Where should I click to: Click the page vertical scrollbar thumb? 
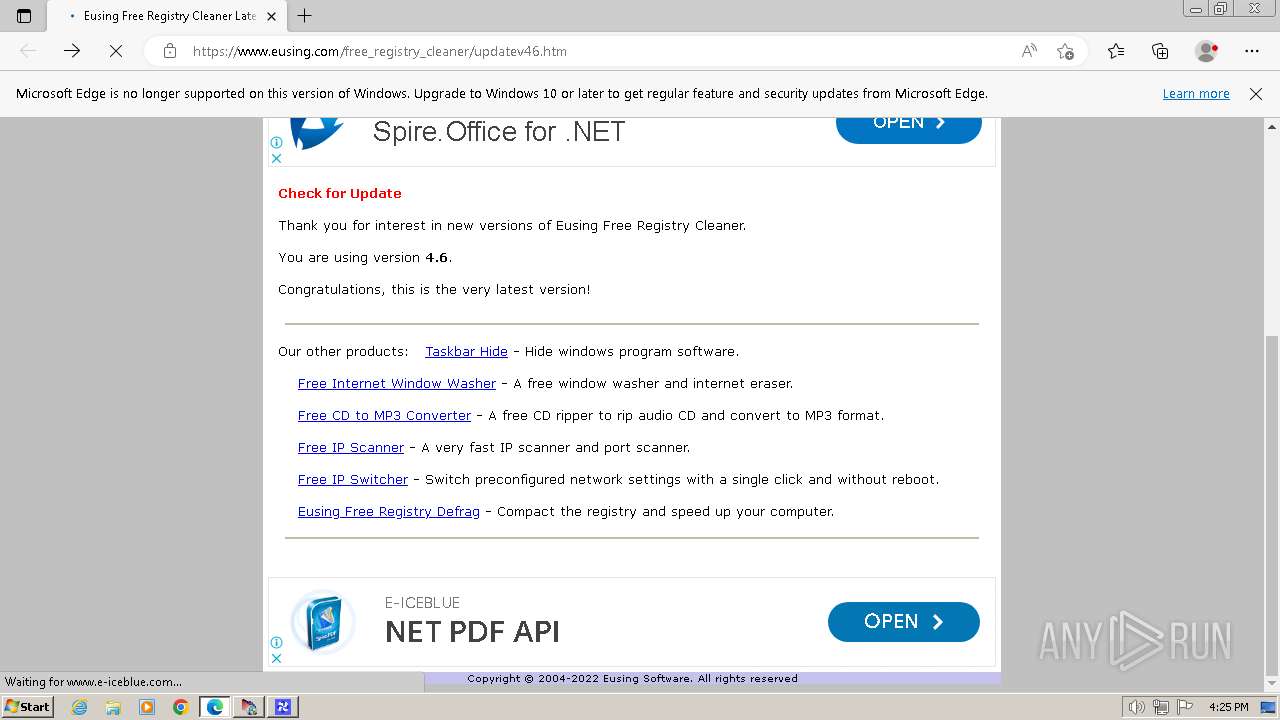(x=1272, y=505)
